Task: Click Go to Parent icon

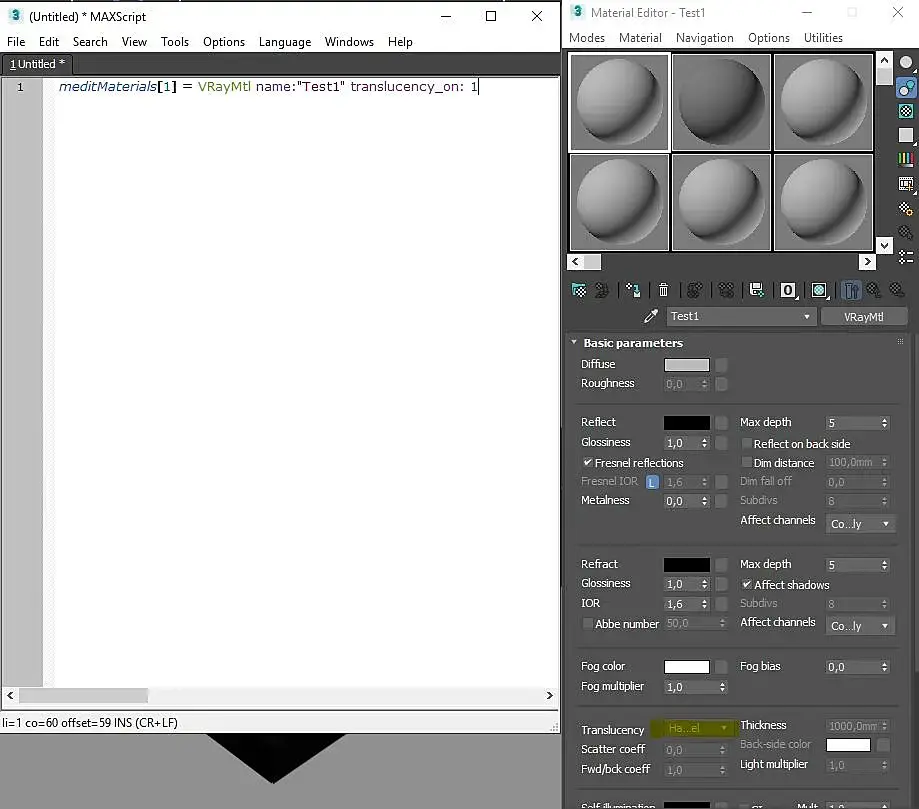Action: [873, 290]
